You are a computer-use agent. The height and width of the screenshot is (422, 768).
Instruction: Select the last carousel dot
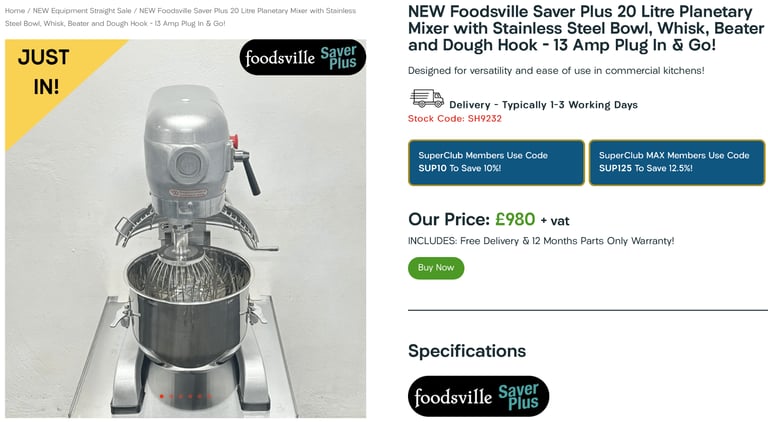pos(209,396)
